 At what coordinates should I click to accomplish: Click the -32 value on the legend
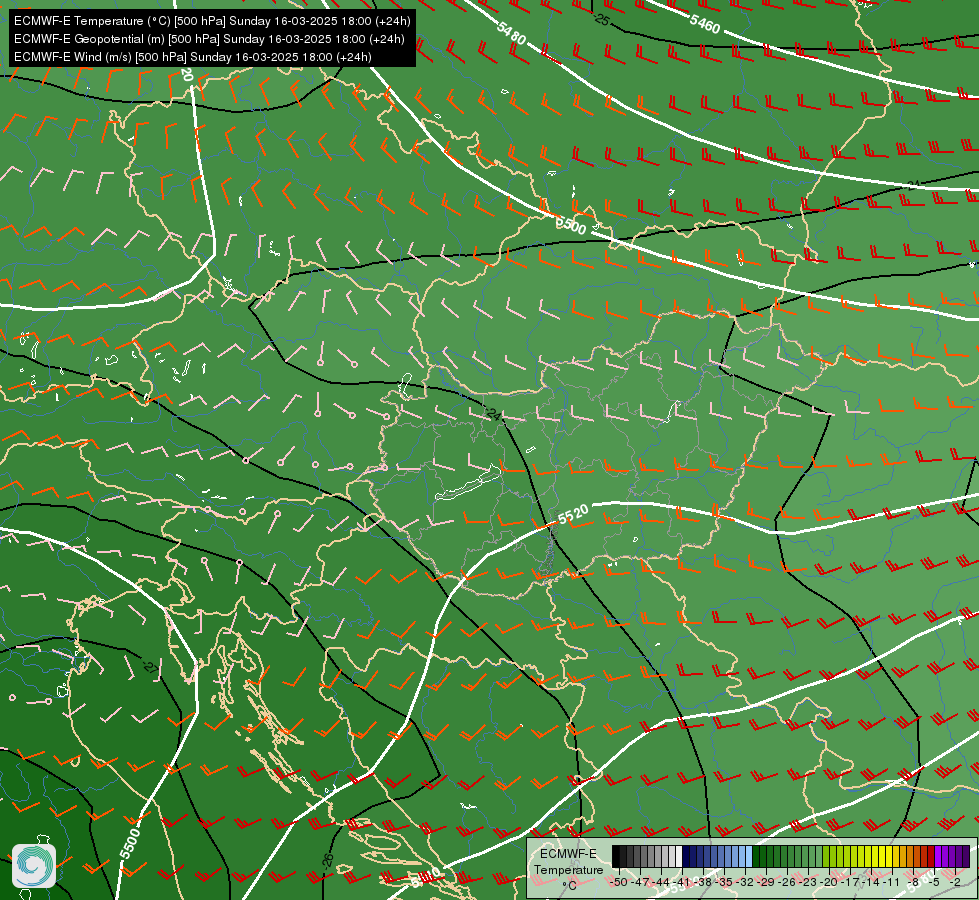[x=745, y=883]
